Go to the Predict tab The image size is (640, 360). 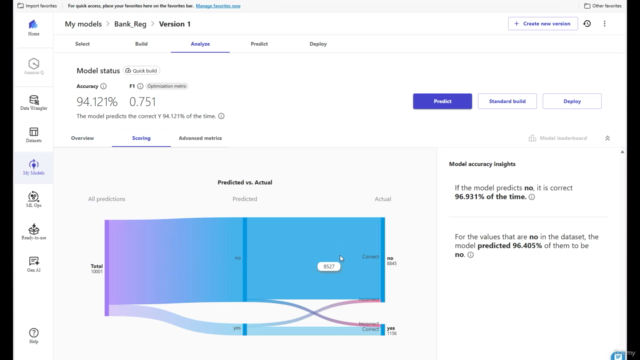(259, 44)
